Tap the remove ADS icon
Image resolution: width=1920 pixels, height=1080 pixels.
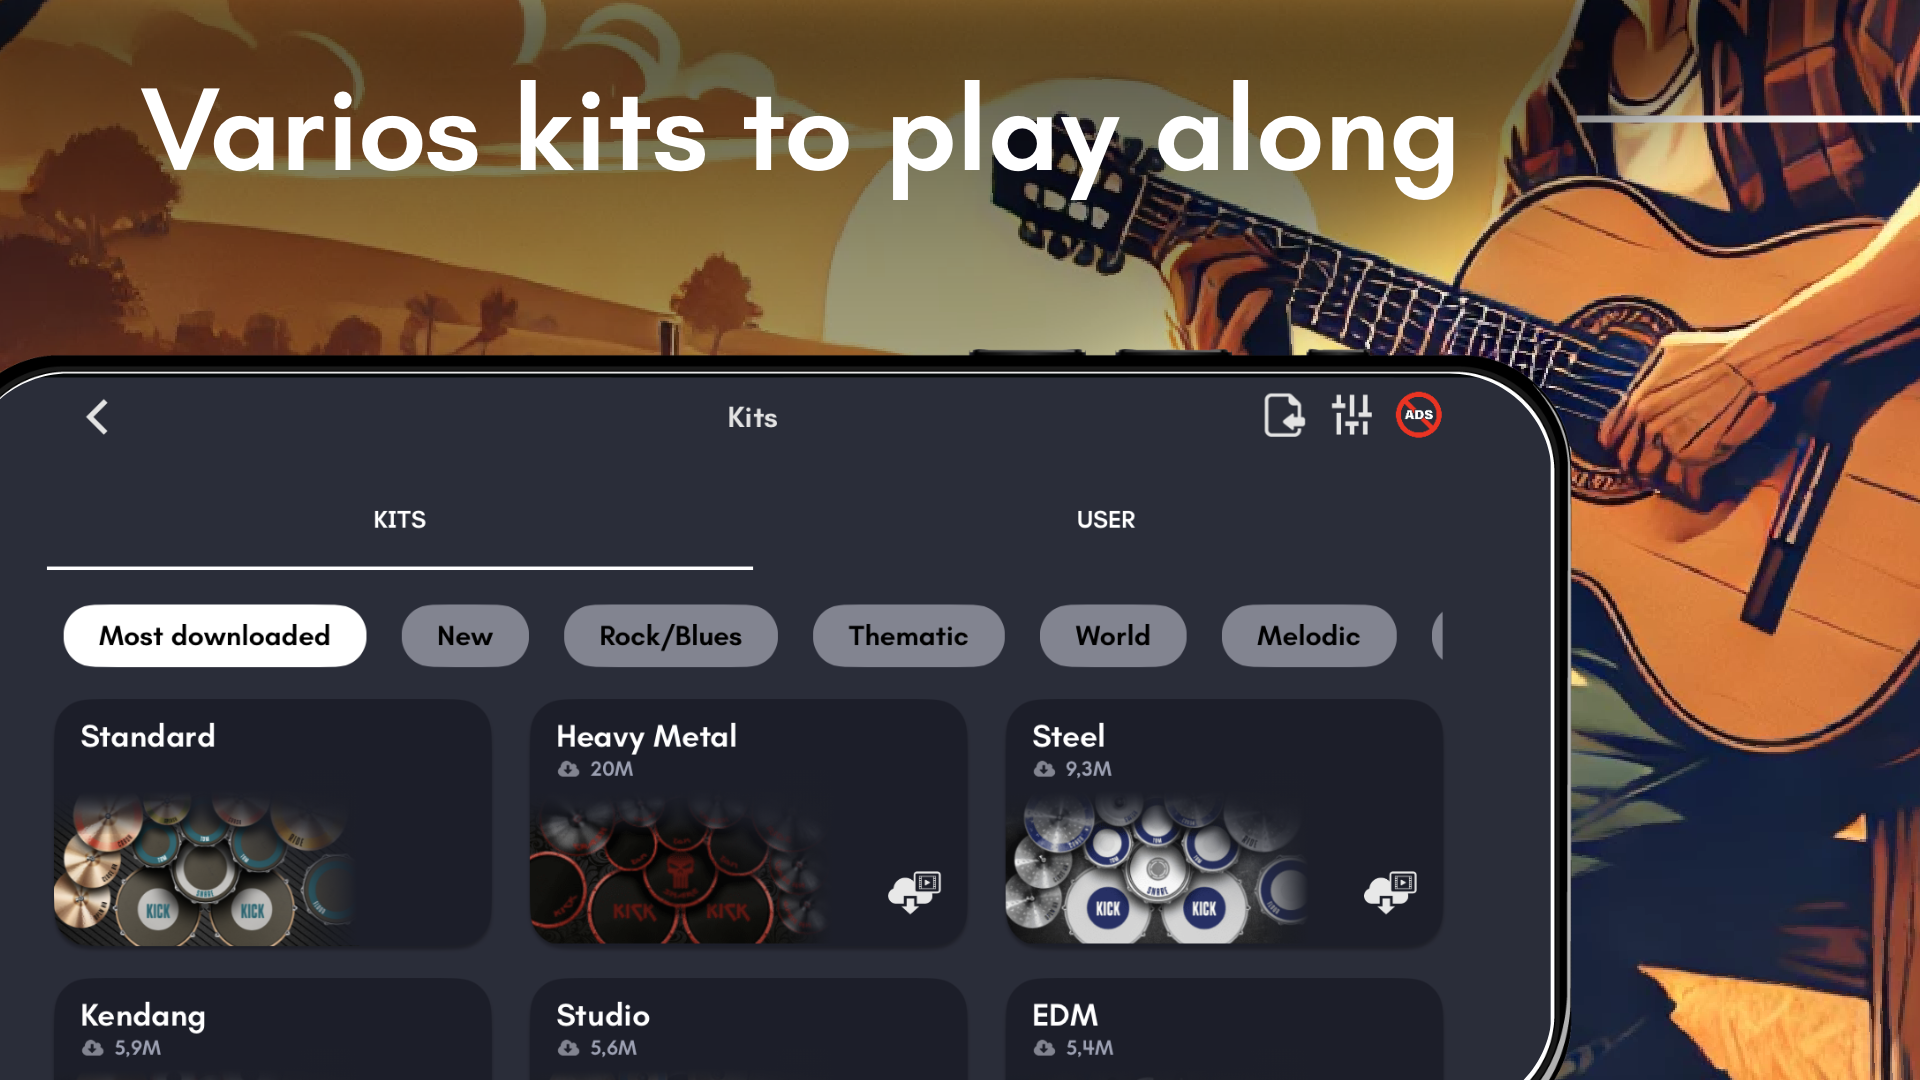click(1418, 415)
